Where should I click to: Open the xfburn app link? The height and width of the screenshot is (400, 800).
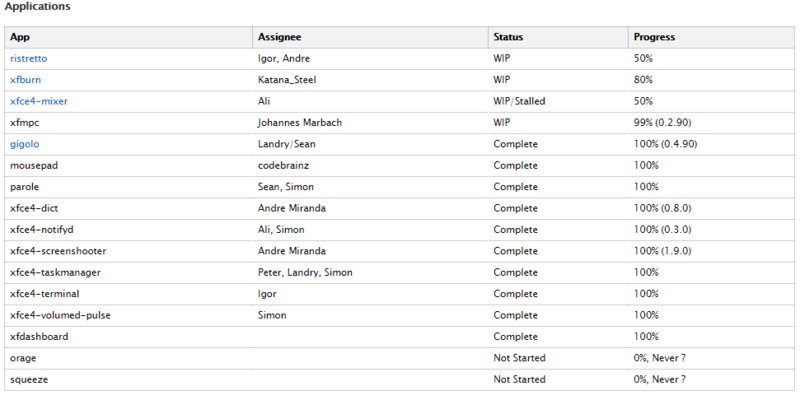[x=25, y=80]
